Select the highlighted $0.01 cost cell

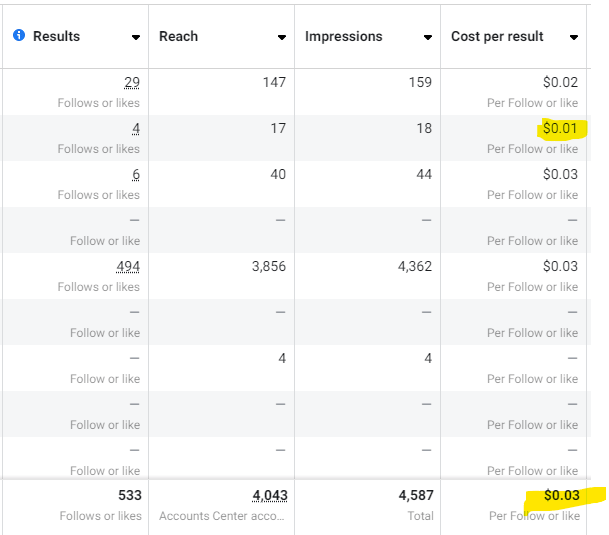pyautogui.click(x=560, y=128)
